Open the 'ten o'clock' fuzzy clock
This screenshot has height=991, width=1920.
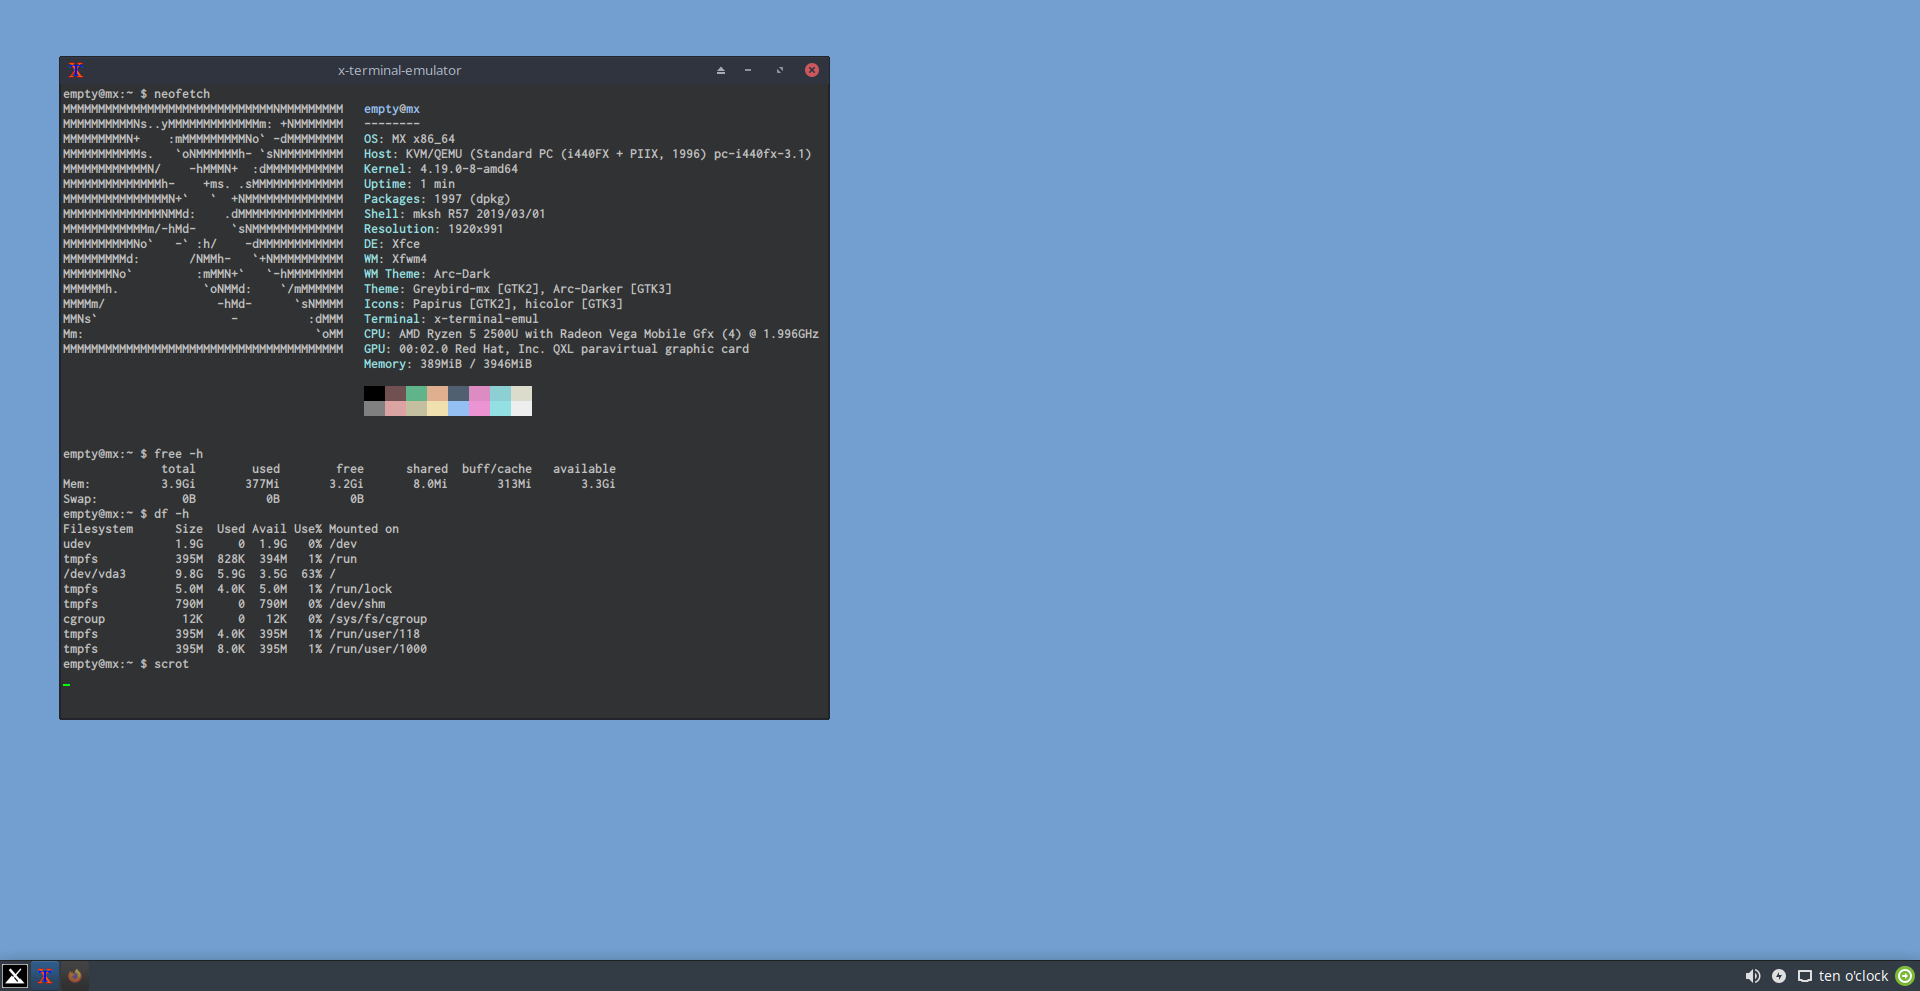point(1853,976)
